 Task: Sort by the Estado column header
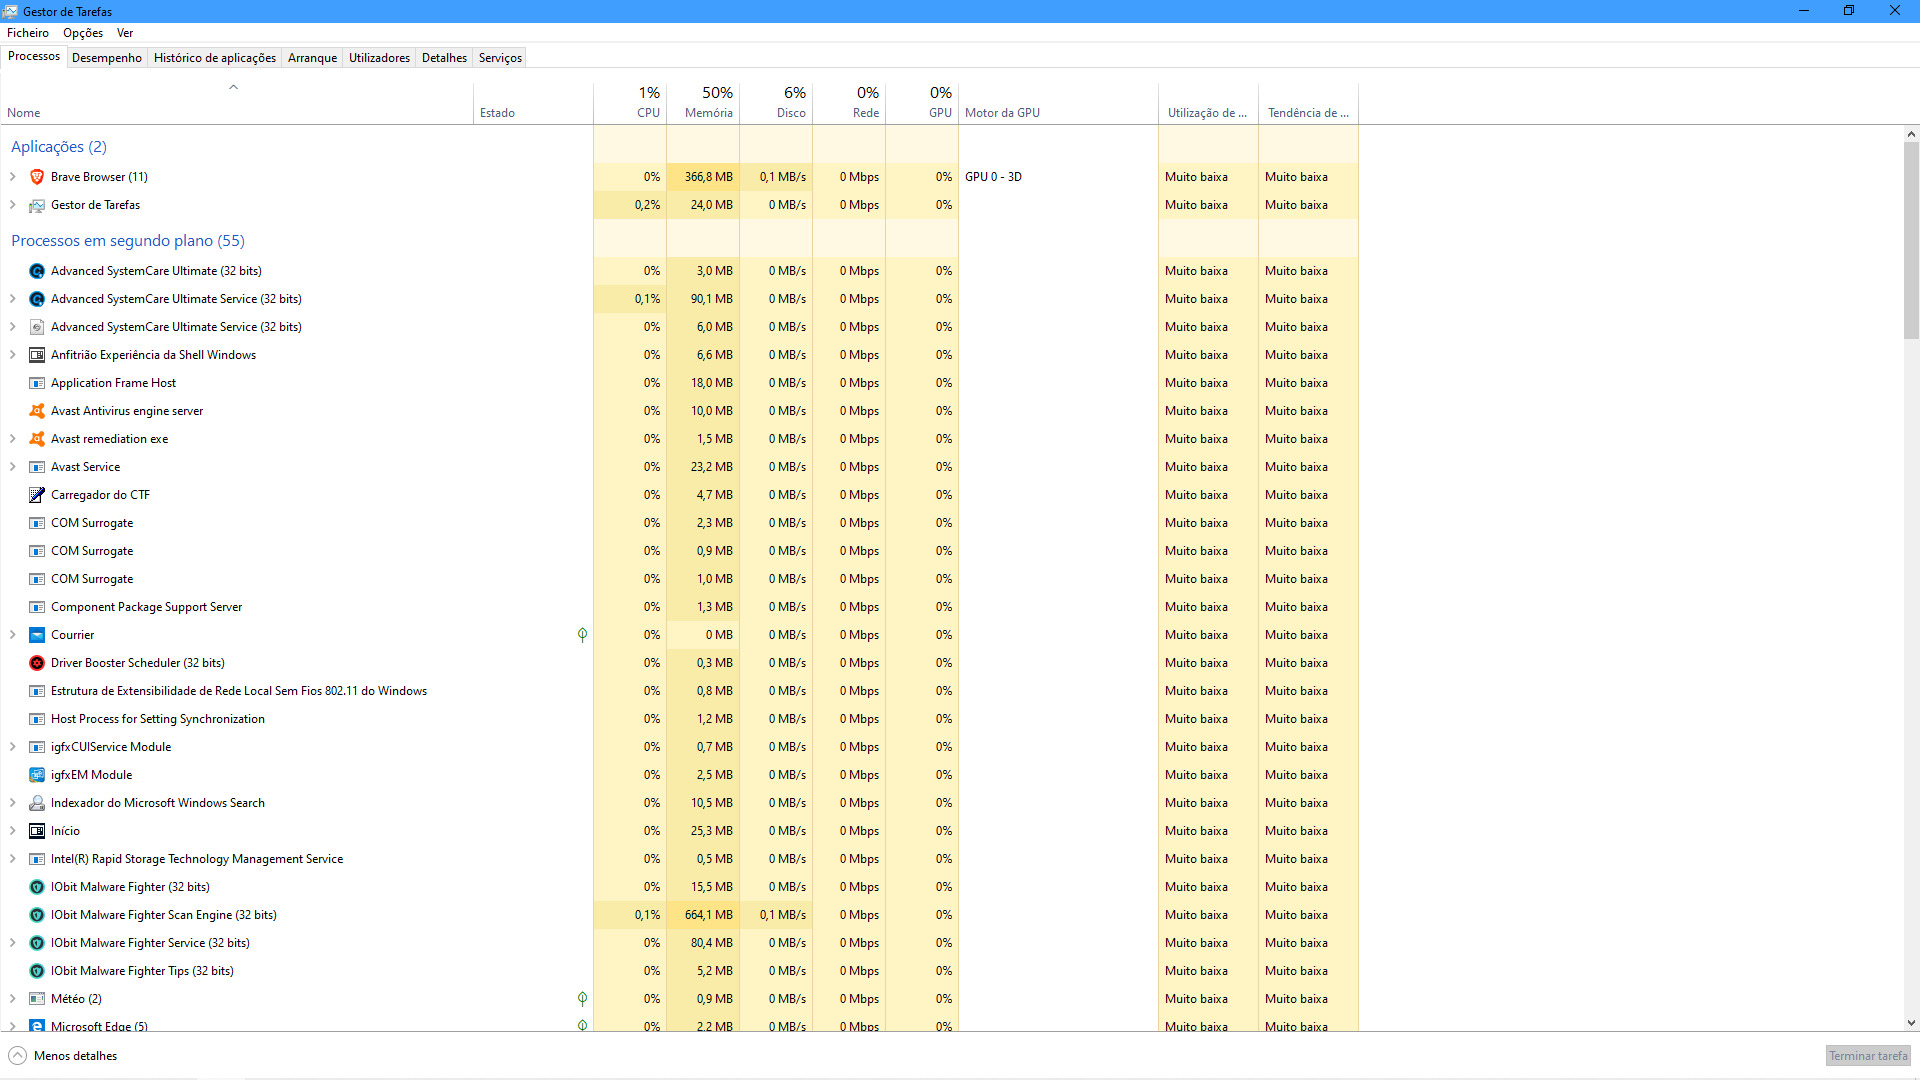click(533, 103)
